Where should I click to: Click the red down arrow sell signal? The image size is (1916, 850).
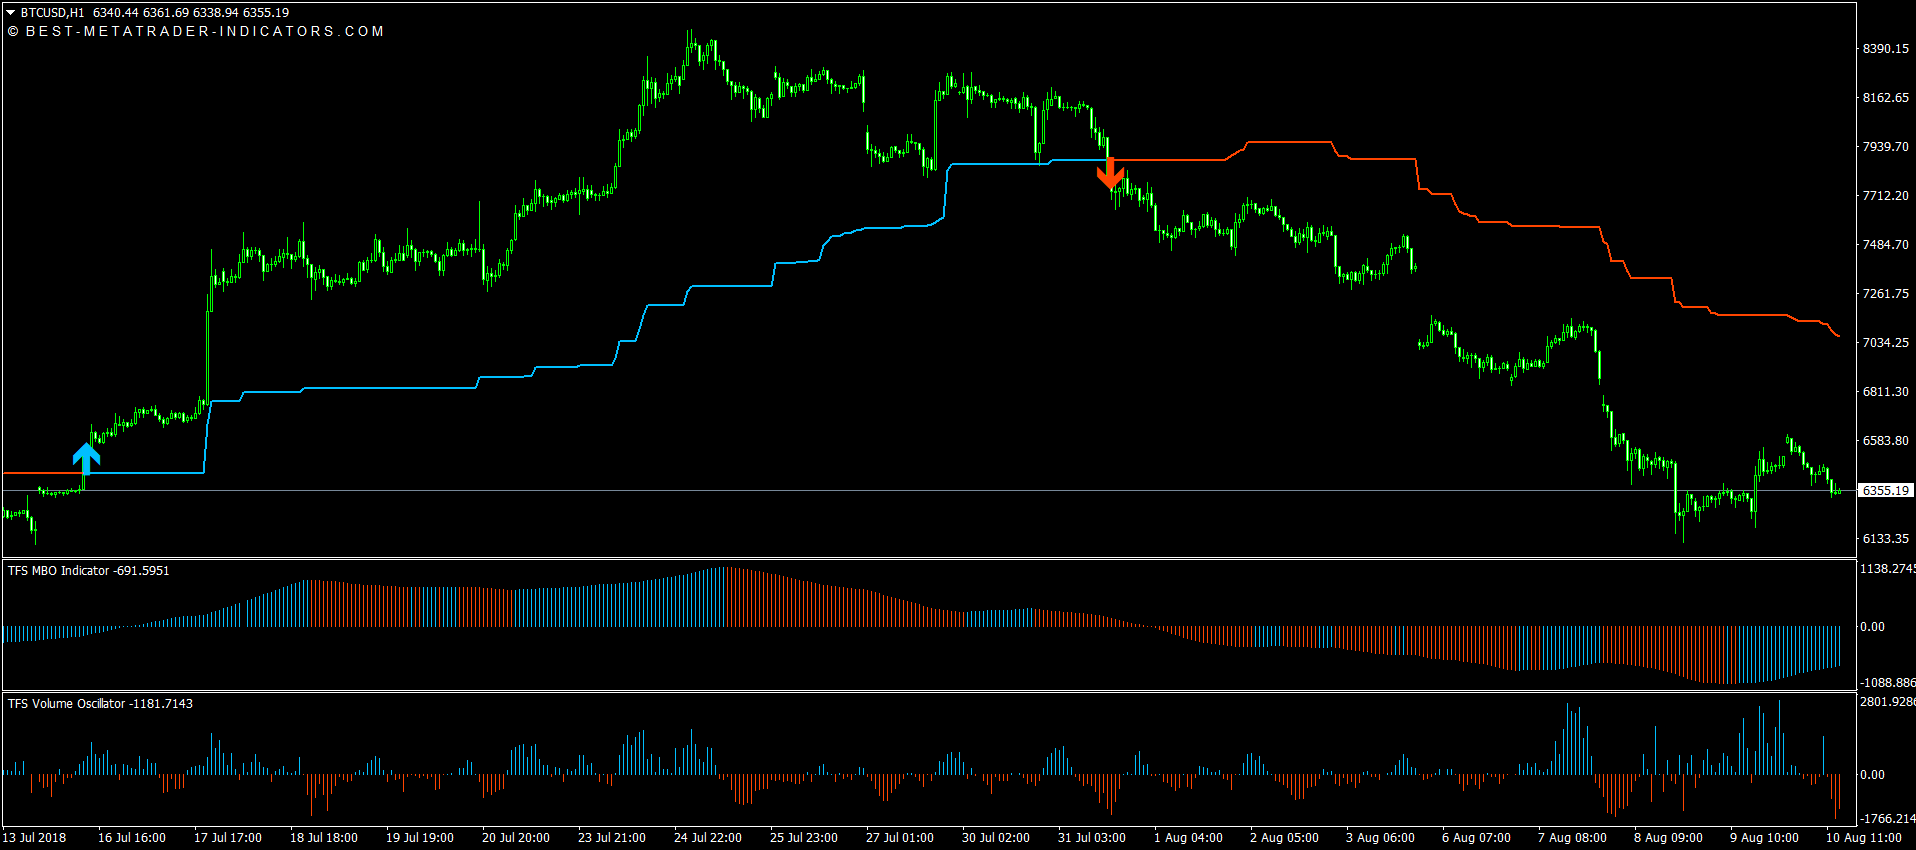coord(1110,174)
